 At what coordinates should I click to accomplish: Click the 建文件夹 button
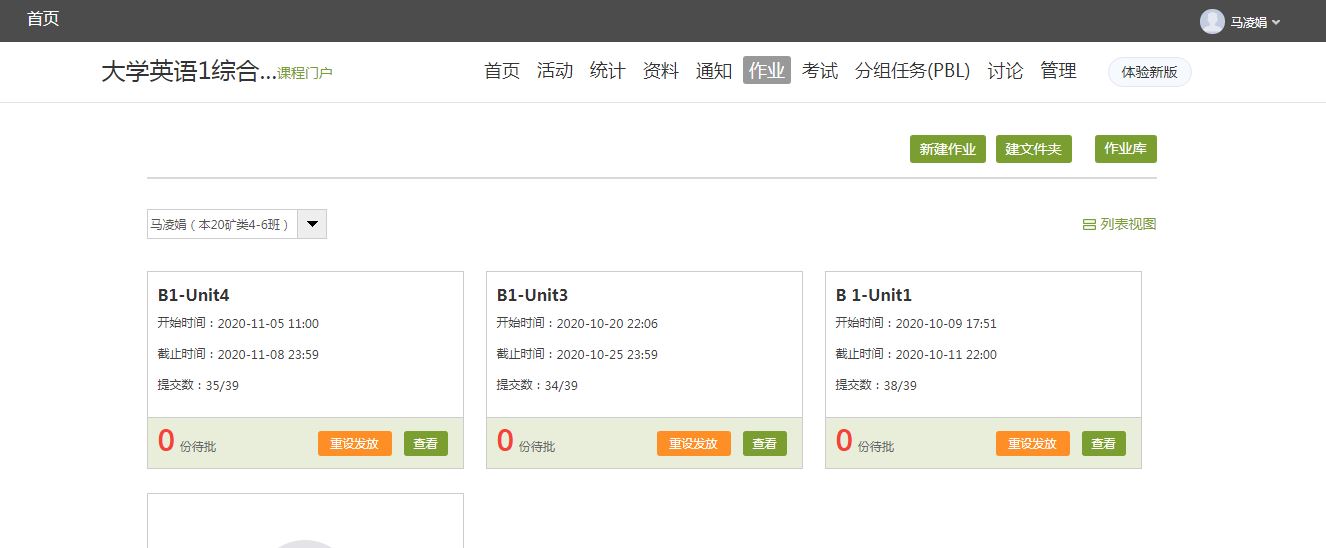pos(1034,149)
